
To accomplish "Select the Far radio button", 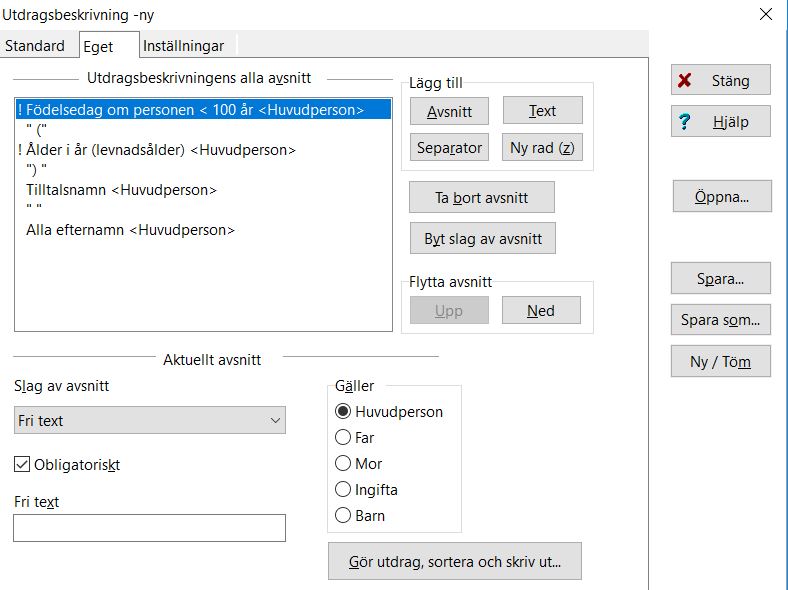I will coord(343,437).
